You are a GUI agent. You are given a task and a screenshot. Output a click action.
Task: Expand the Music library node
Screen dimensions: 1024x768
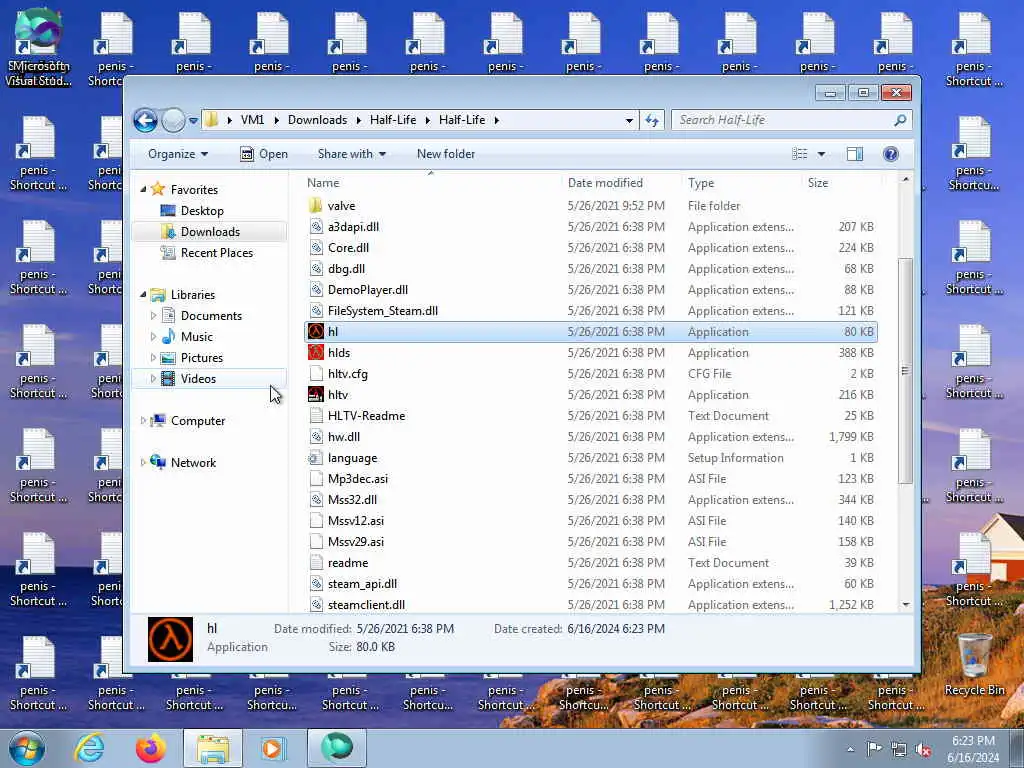coord(153,336)
